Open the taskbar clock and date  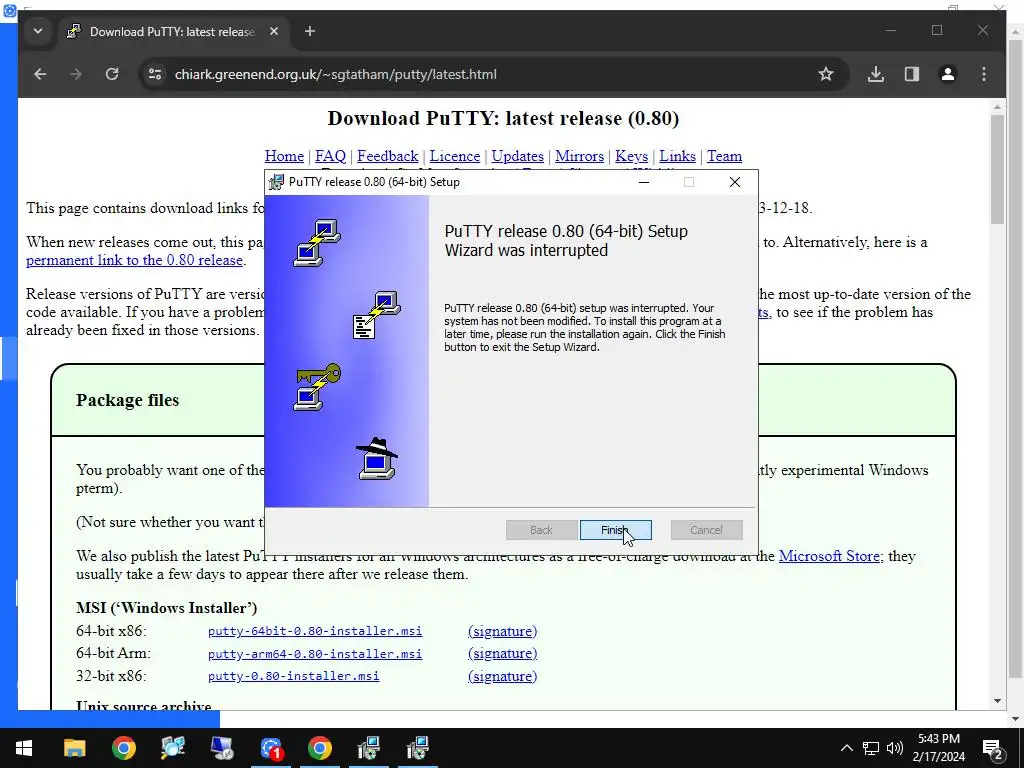[x=938, y=748]
